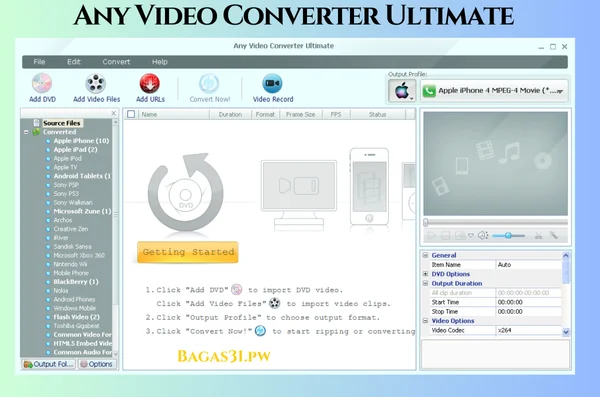
Task: Click the Add Video Files film reel icon
Action: [x=95, y=83]
